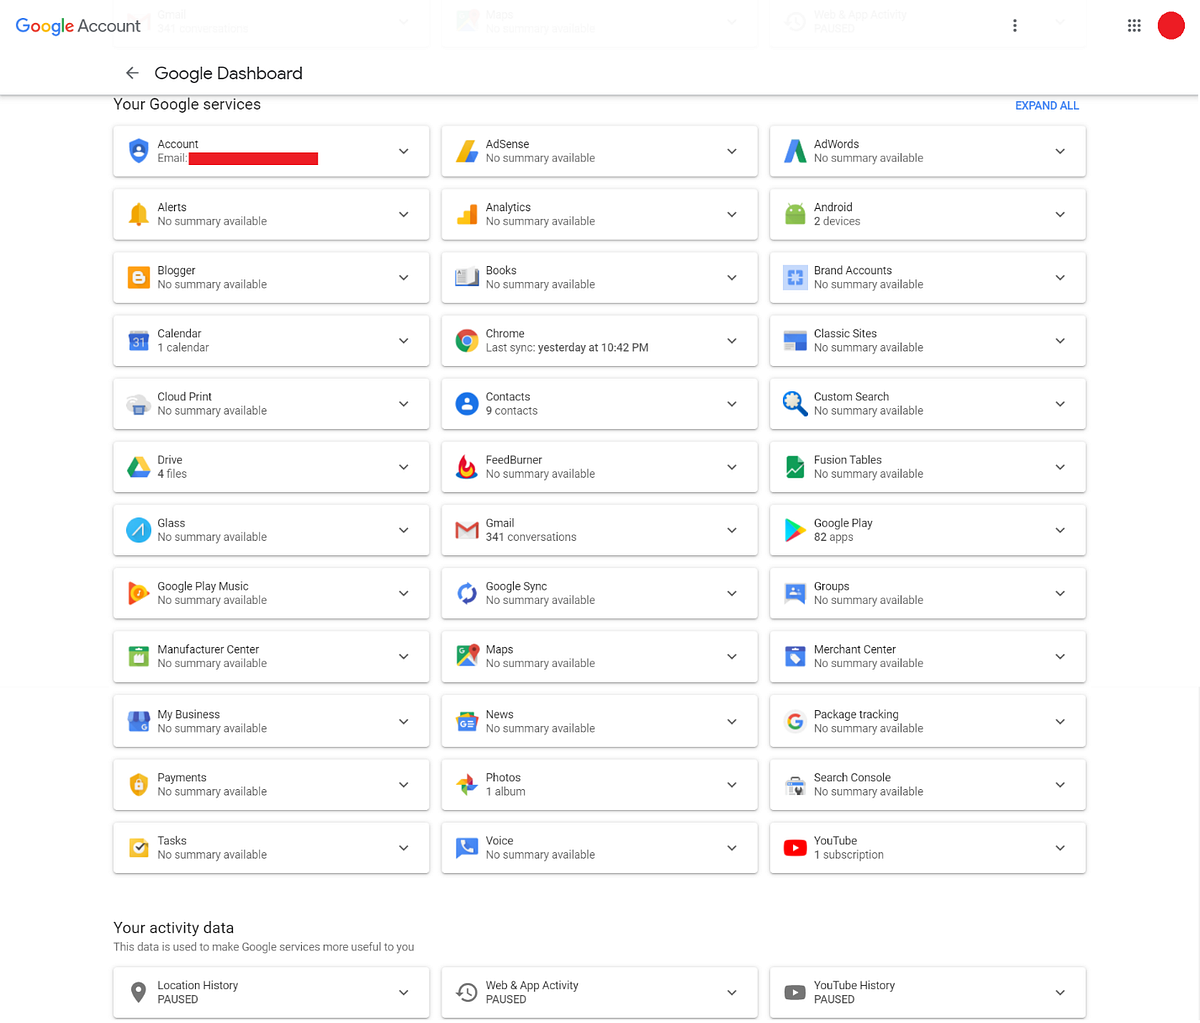Click the Calendar icon showing 31
This screenshot has height=1023, width=1200.
pyautogui.click(x=138, y=340)
